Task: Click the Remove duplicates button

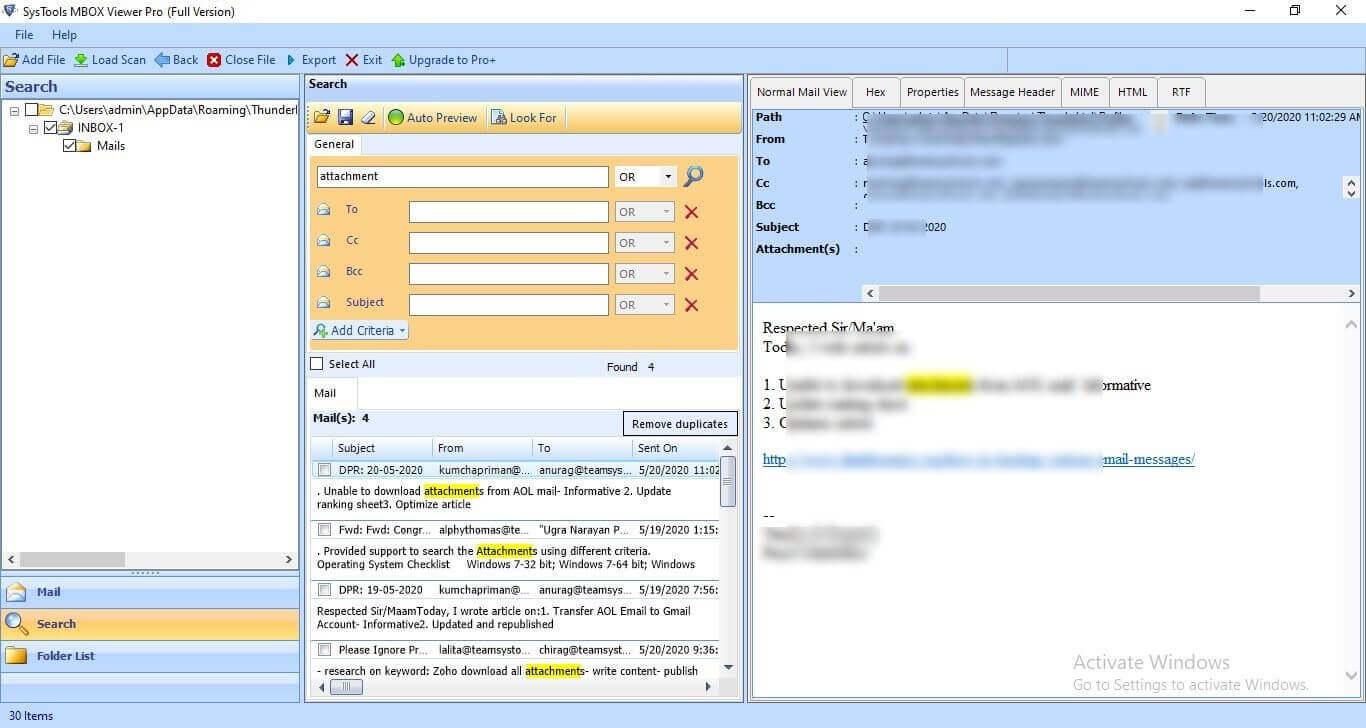Action: 680,424
